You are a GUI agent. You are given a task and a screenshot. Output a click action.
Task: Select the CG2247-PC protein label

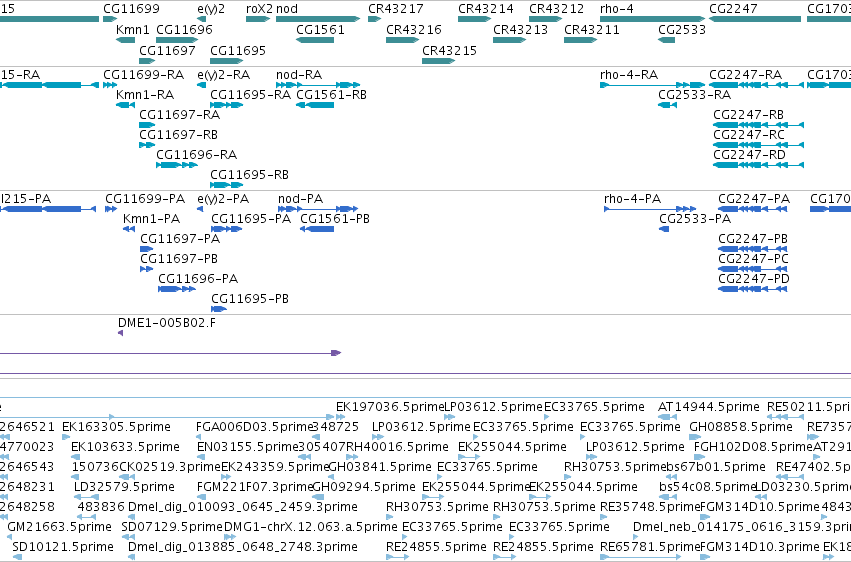pyautogui.click(x=753, y=259)
